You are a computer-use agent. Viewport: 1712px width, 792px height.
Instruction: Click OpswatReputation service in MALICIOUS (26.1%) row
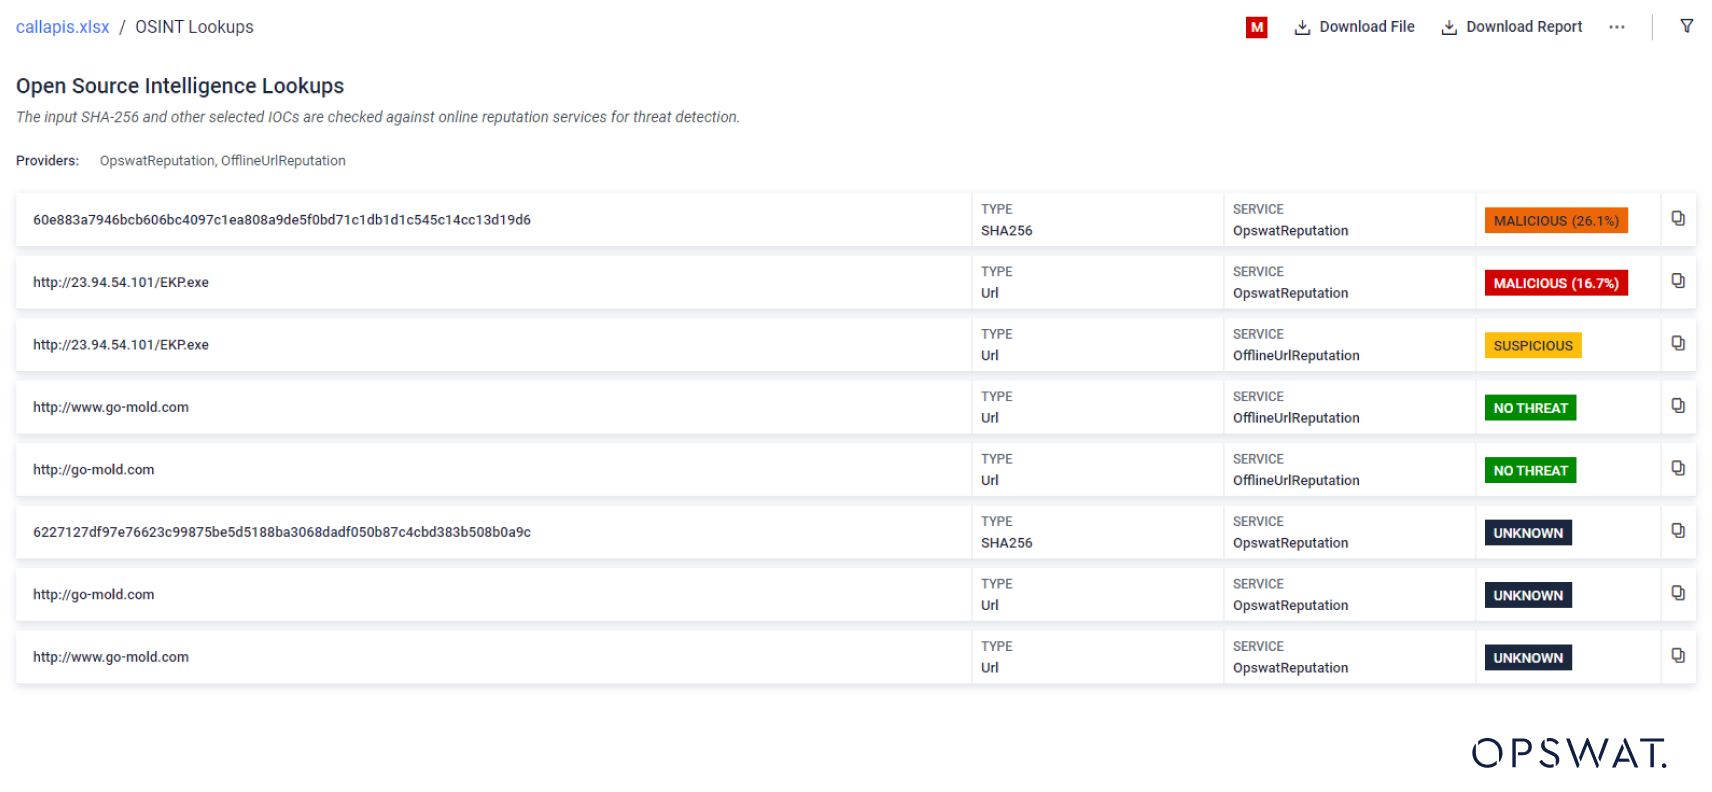pyautogui.click(x=1290, y=231)
